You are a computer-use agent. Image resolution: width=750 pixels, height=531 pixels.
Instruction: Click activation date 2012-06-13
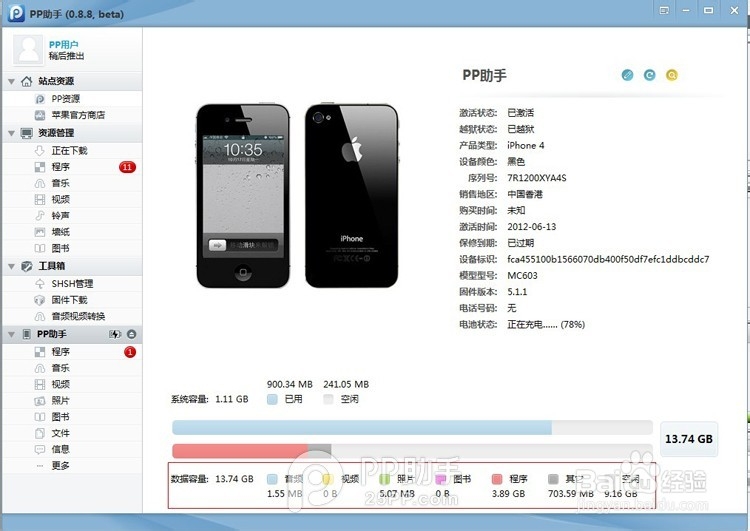pyautogui.click(x=531, y=227)
